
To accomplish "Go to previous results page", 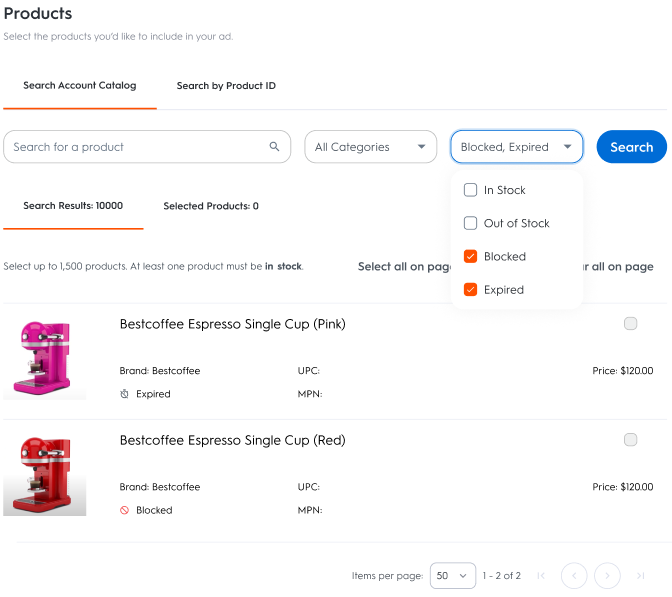I will coord(574,576).
